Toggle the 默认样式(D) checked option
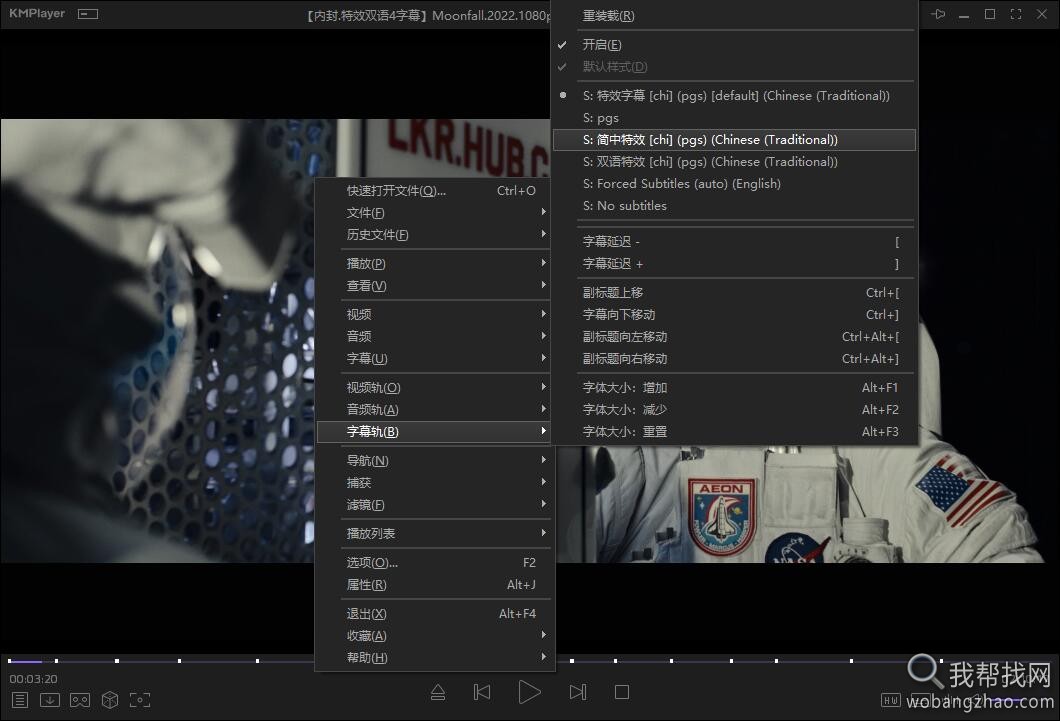Viewport: 1060px width, 721px height. tap(734, 67)
